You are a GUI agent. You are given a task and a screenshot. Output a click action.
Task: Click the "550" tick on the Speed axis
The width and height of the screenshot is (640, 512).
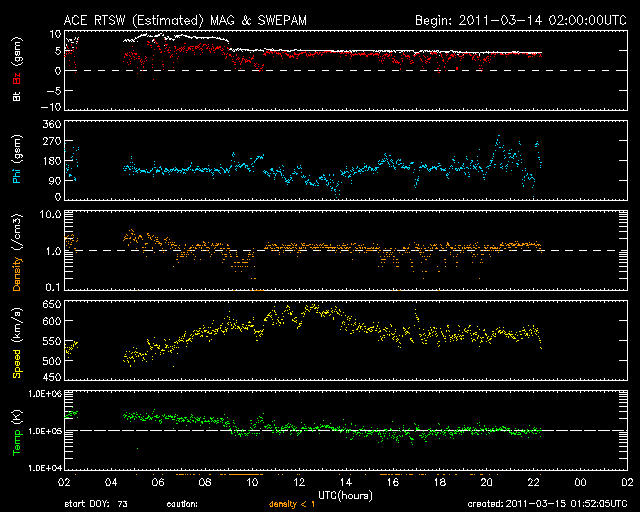[52, 341]
